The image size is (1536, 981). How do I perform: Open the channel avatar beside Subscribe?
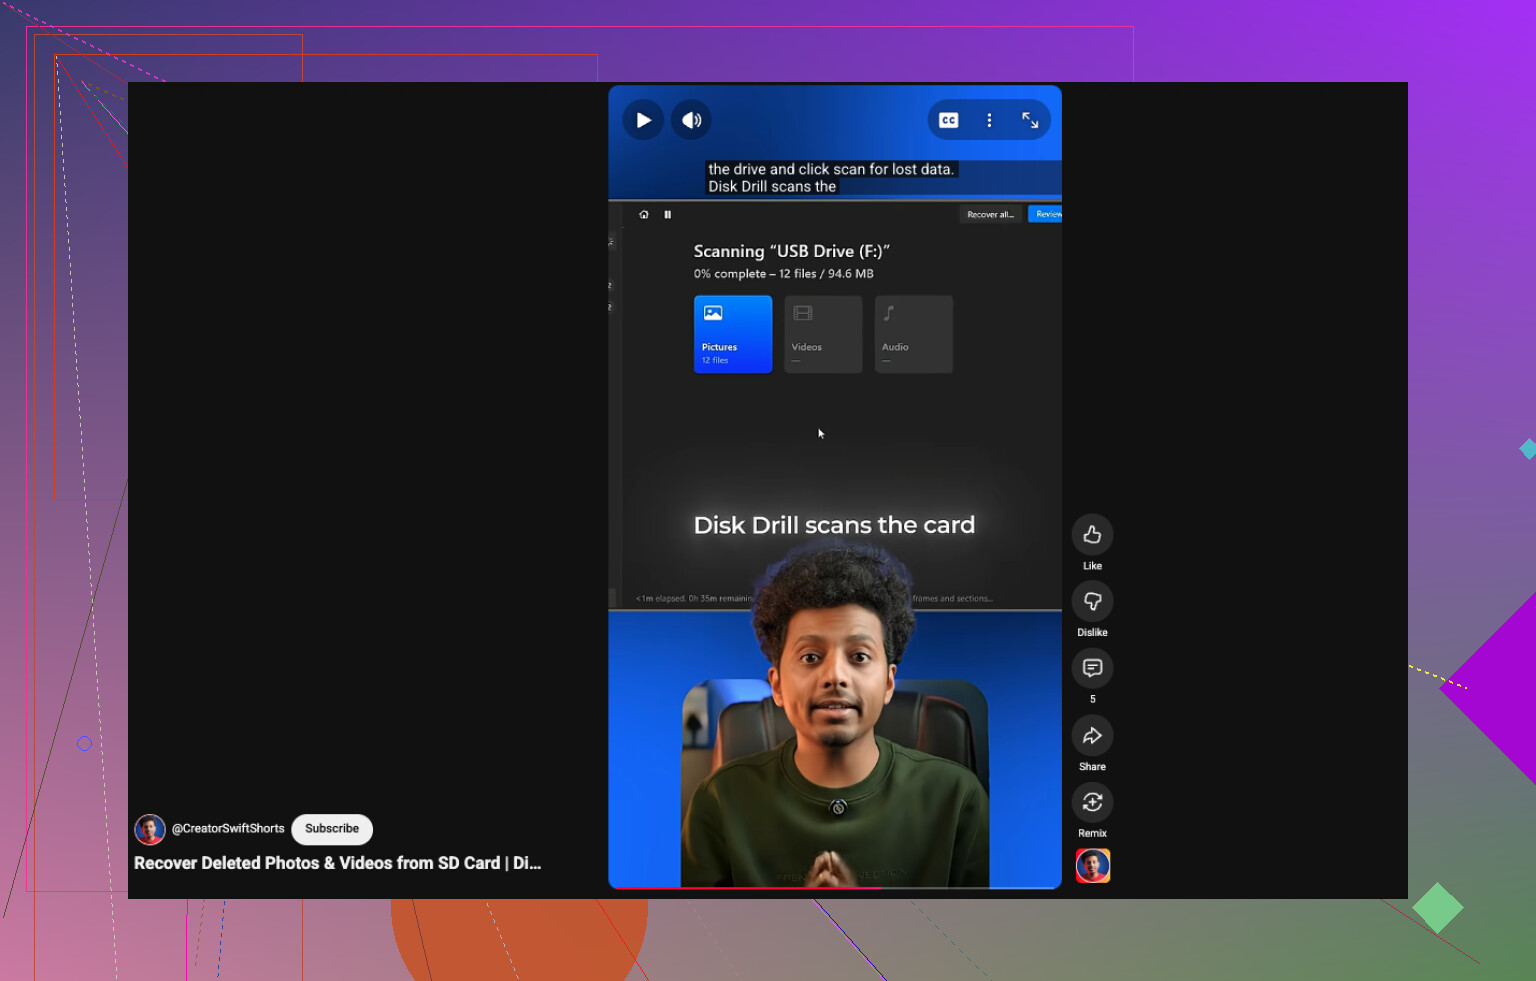click(x=150, y=829)
